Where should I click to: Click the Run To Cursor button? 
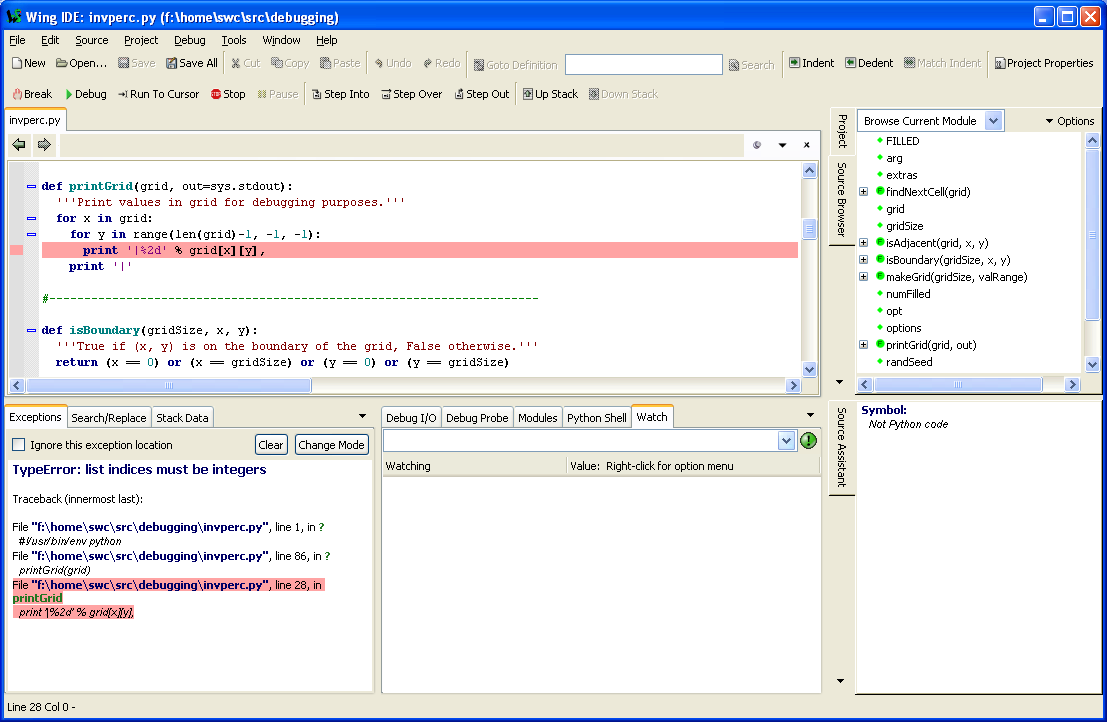[158, 94]
